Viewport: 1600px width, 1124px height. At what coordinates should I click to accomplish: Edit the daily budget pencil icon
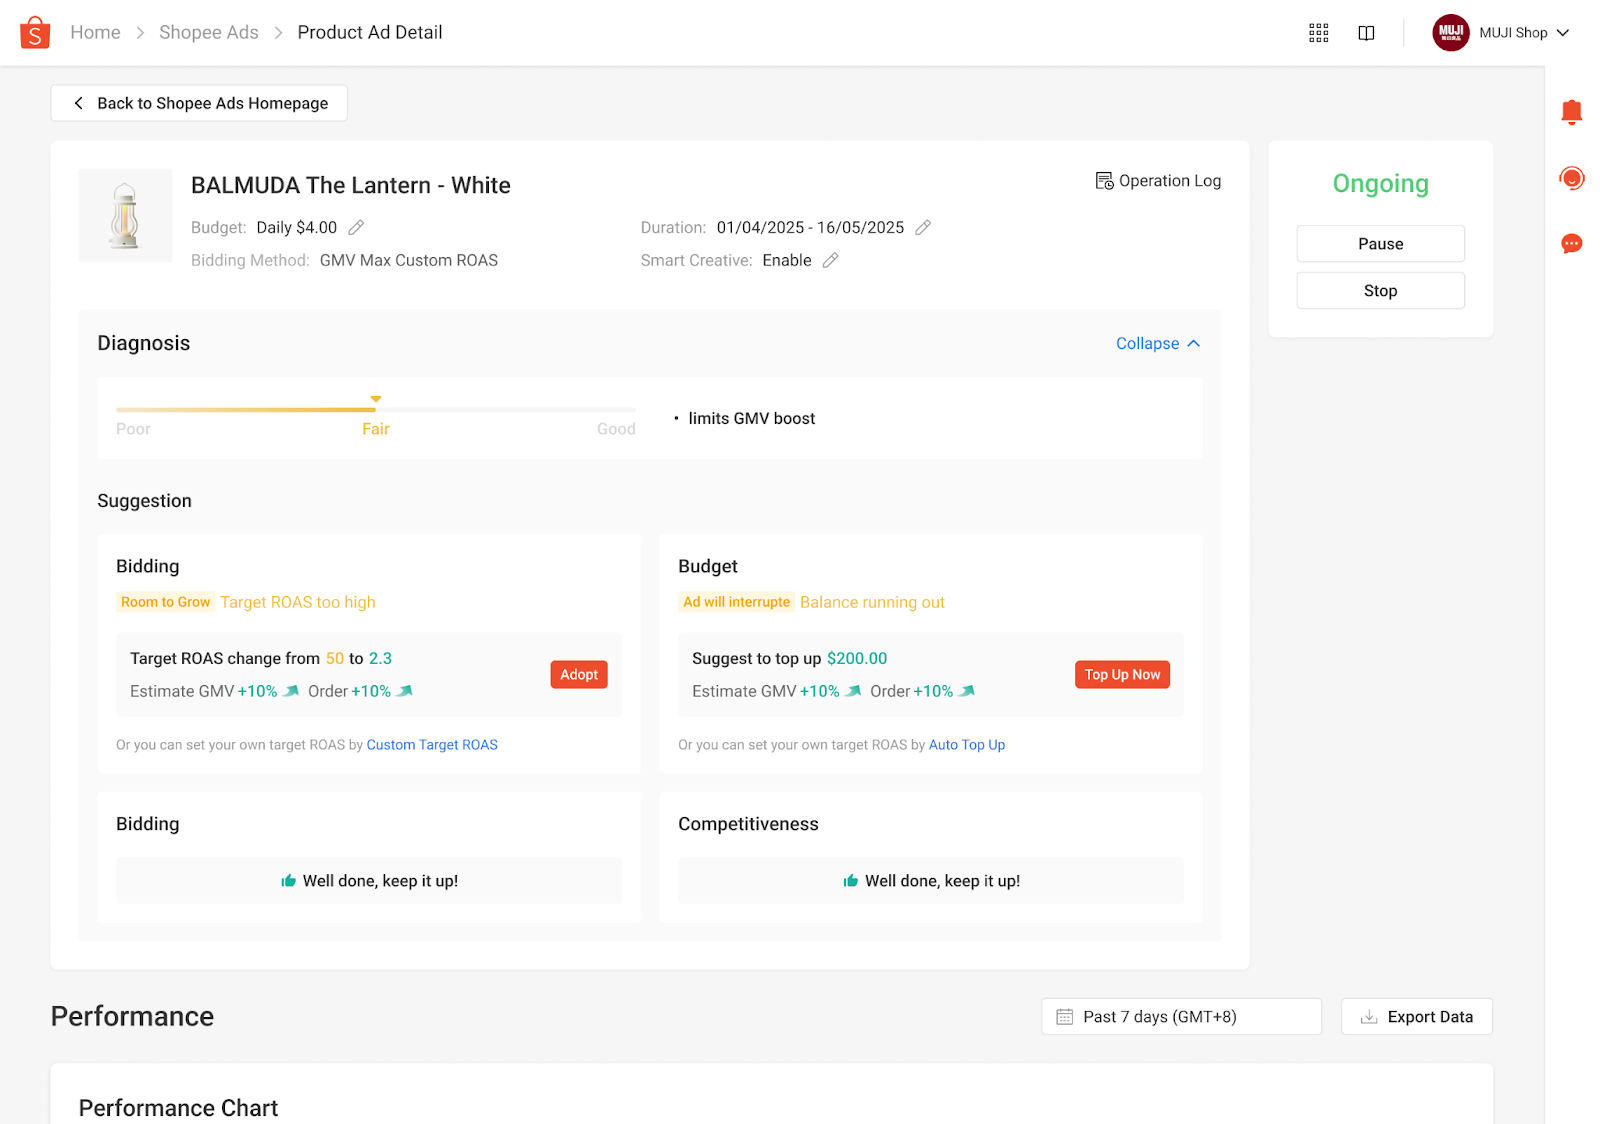point(356,228)
